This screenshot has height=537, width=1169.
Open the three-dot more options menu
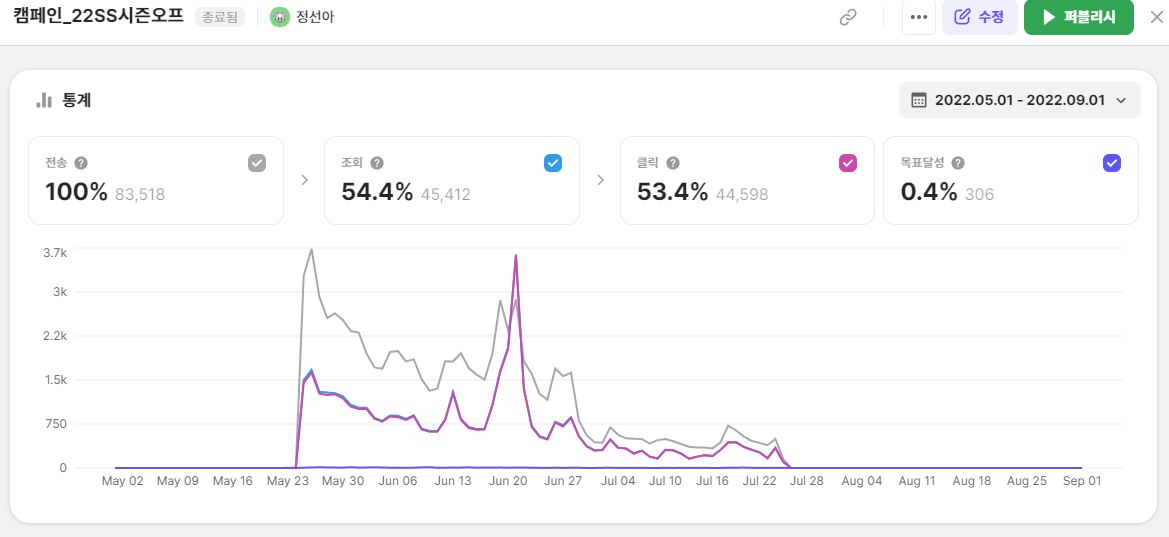point(918,17)
